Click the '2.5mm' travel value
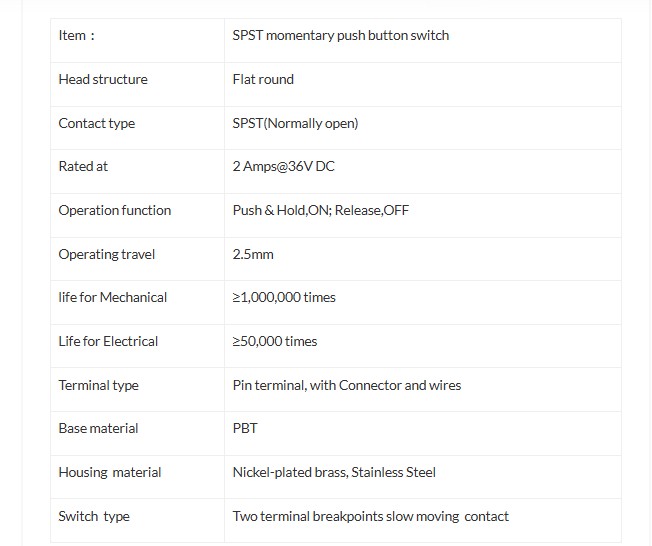This screenshot has height=546, width=652. (253, 255)
